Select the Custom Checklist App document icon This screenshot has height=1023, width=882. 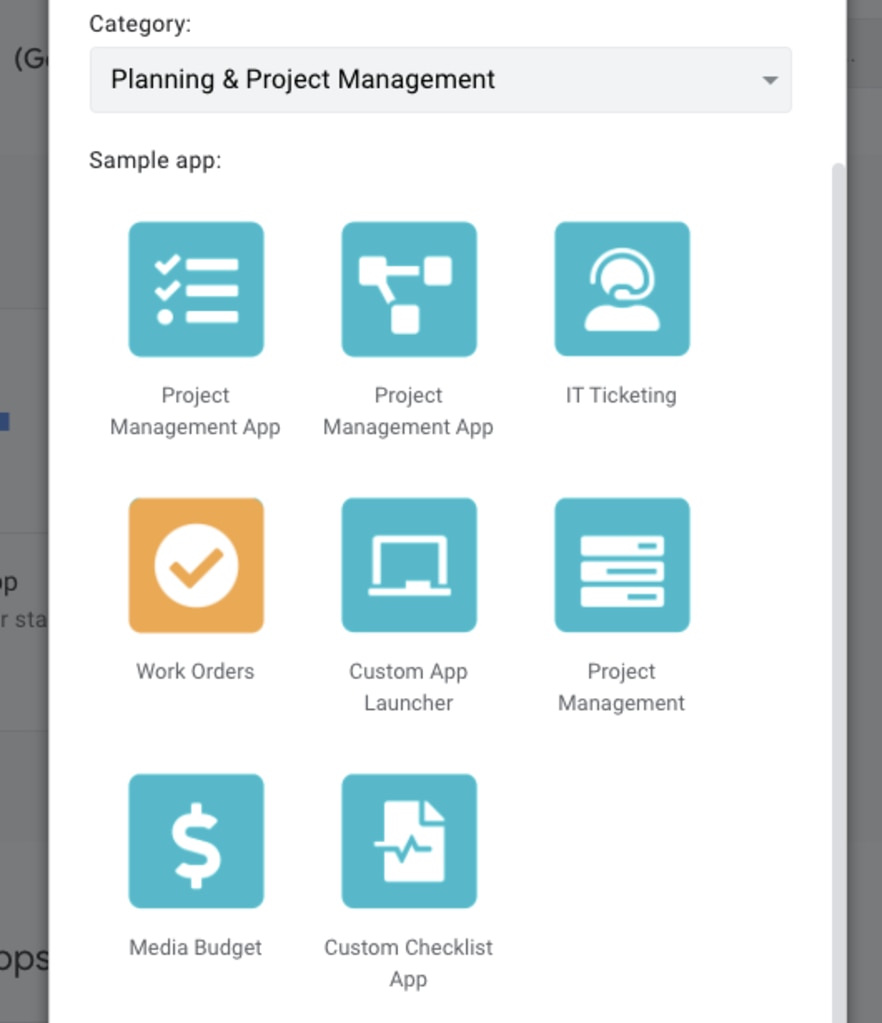[408, 840]
